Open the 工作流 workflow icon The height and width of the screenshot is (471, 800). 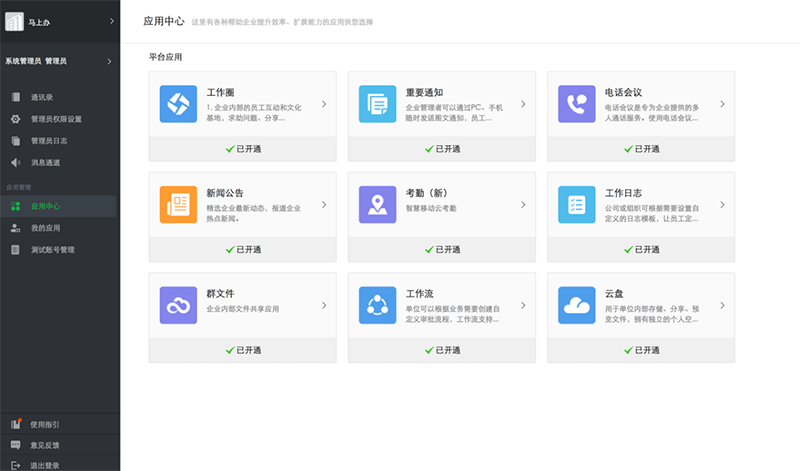point(378,305)
